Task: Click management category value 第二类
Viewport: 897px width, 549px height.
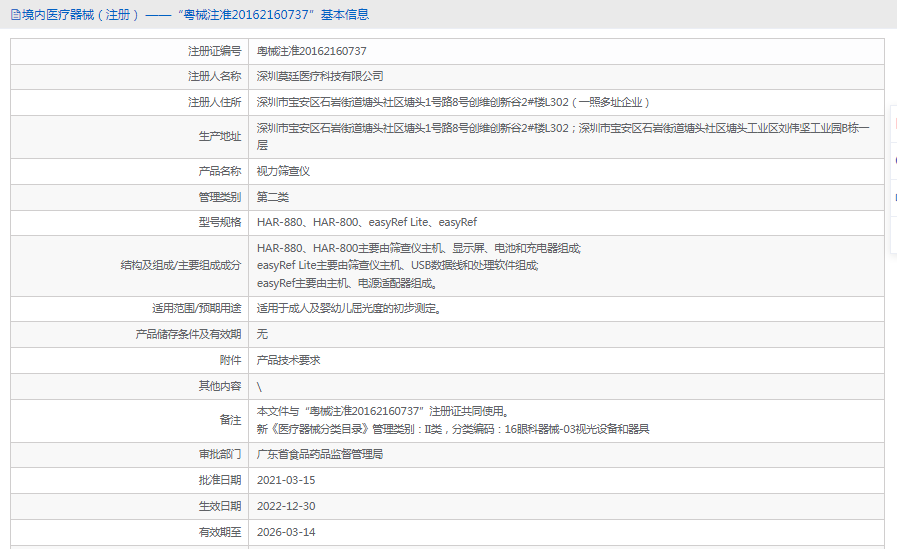Action: coord(273,197)
